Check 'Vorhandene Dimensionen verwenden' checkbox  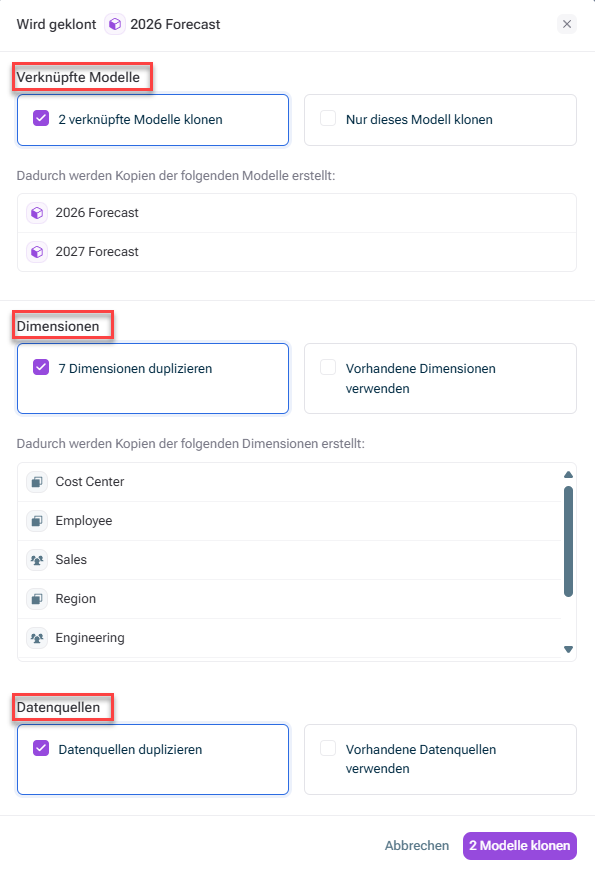point(328,367)
